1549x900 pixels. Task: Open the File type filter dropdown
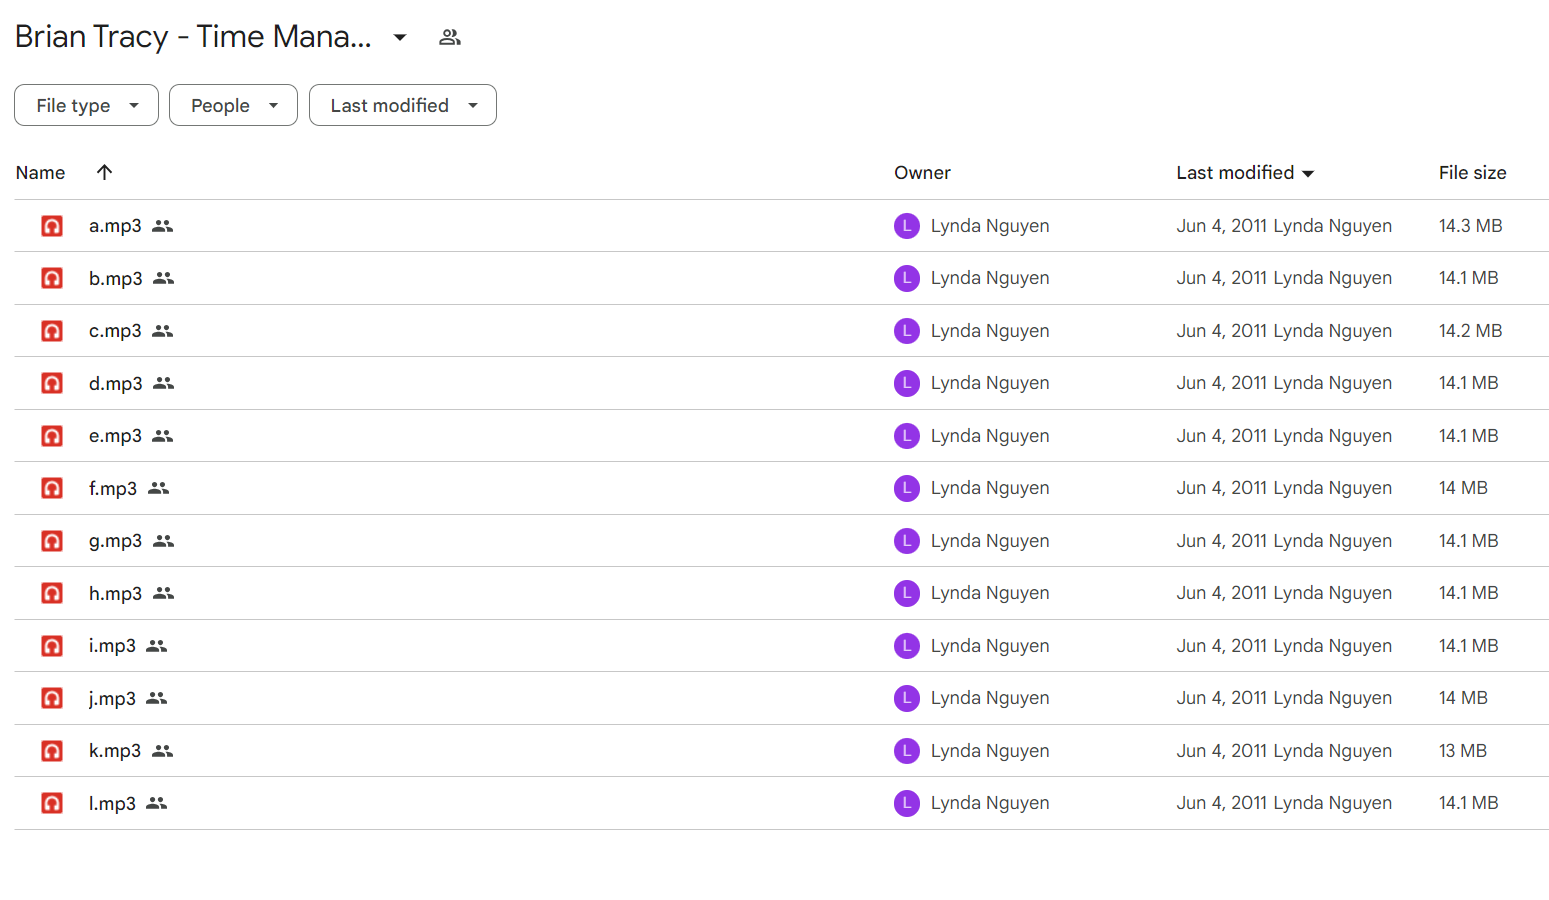pyautogui.click(x=86, y=105)
